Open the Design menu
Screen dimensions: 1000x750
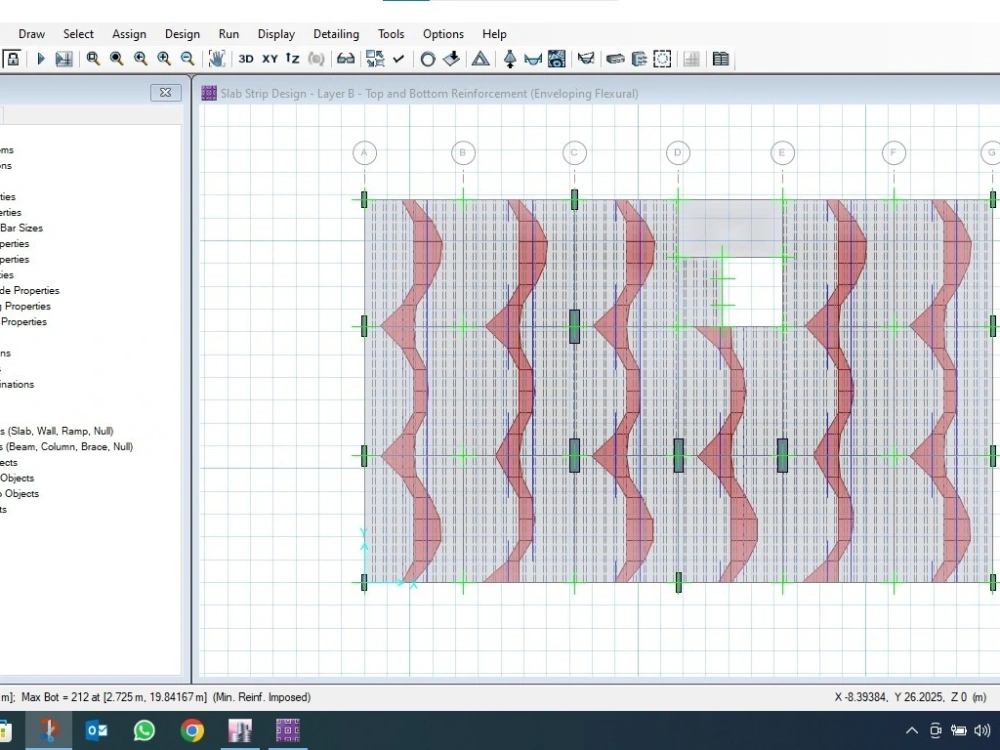[182, 33]
